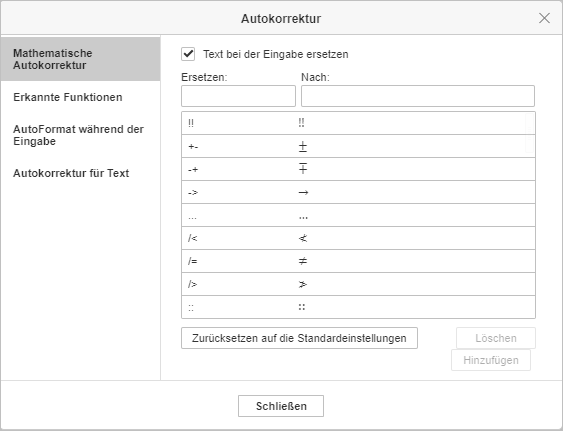Click the Schließen button
This screenshot has width=563, height=431.
281,406
